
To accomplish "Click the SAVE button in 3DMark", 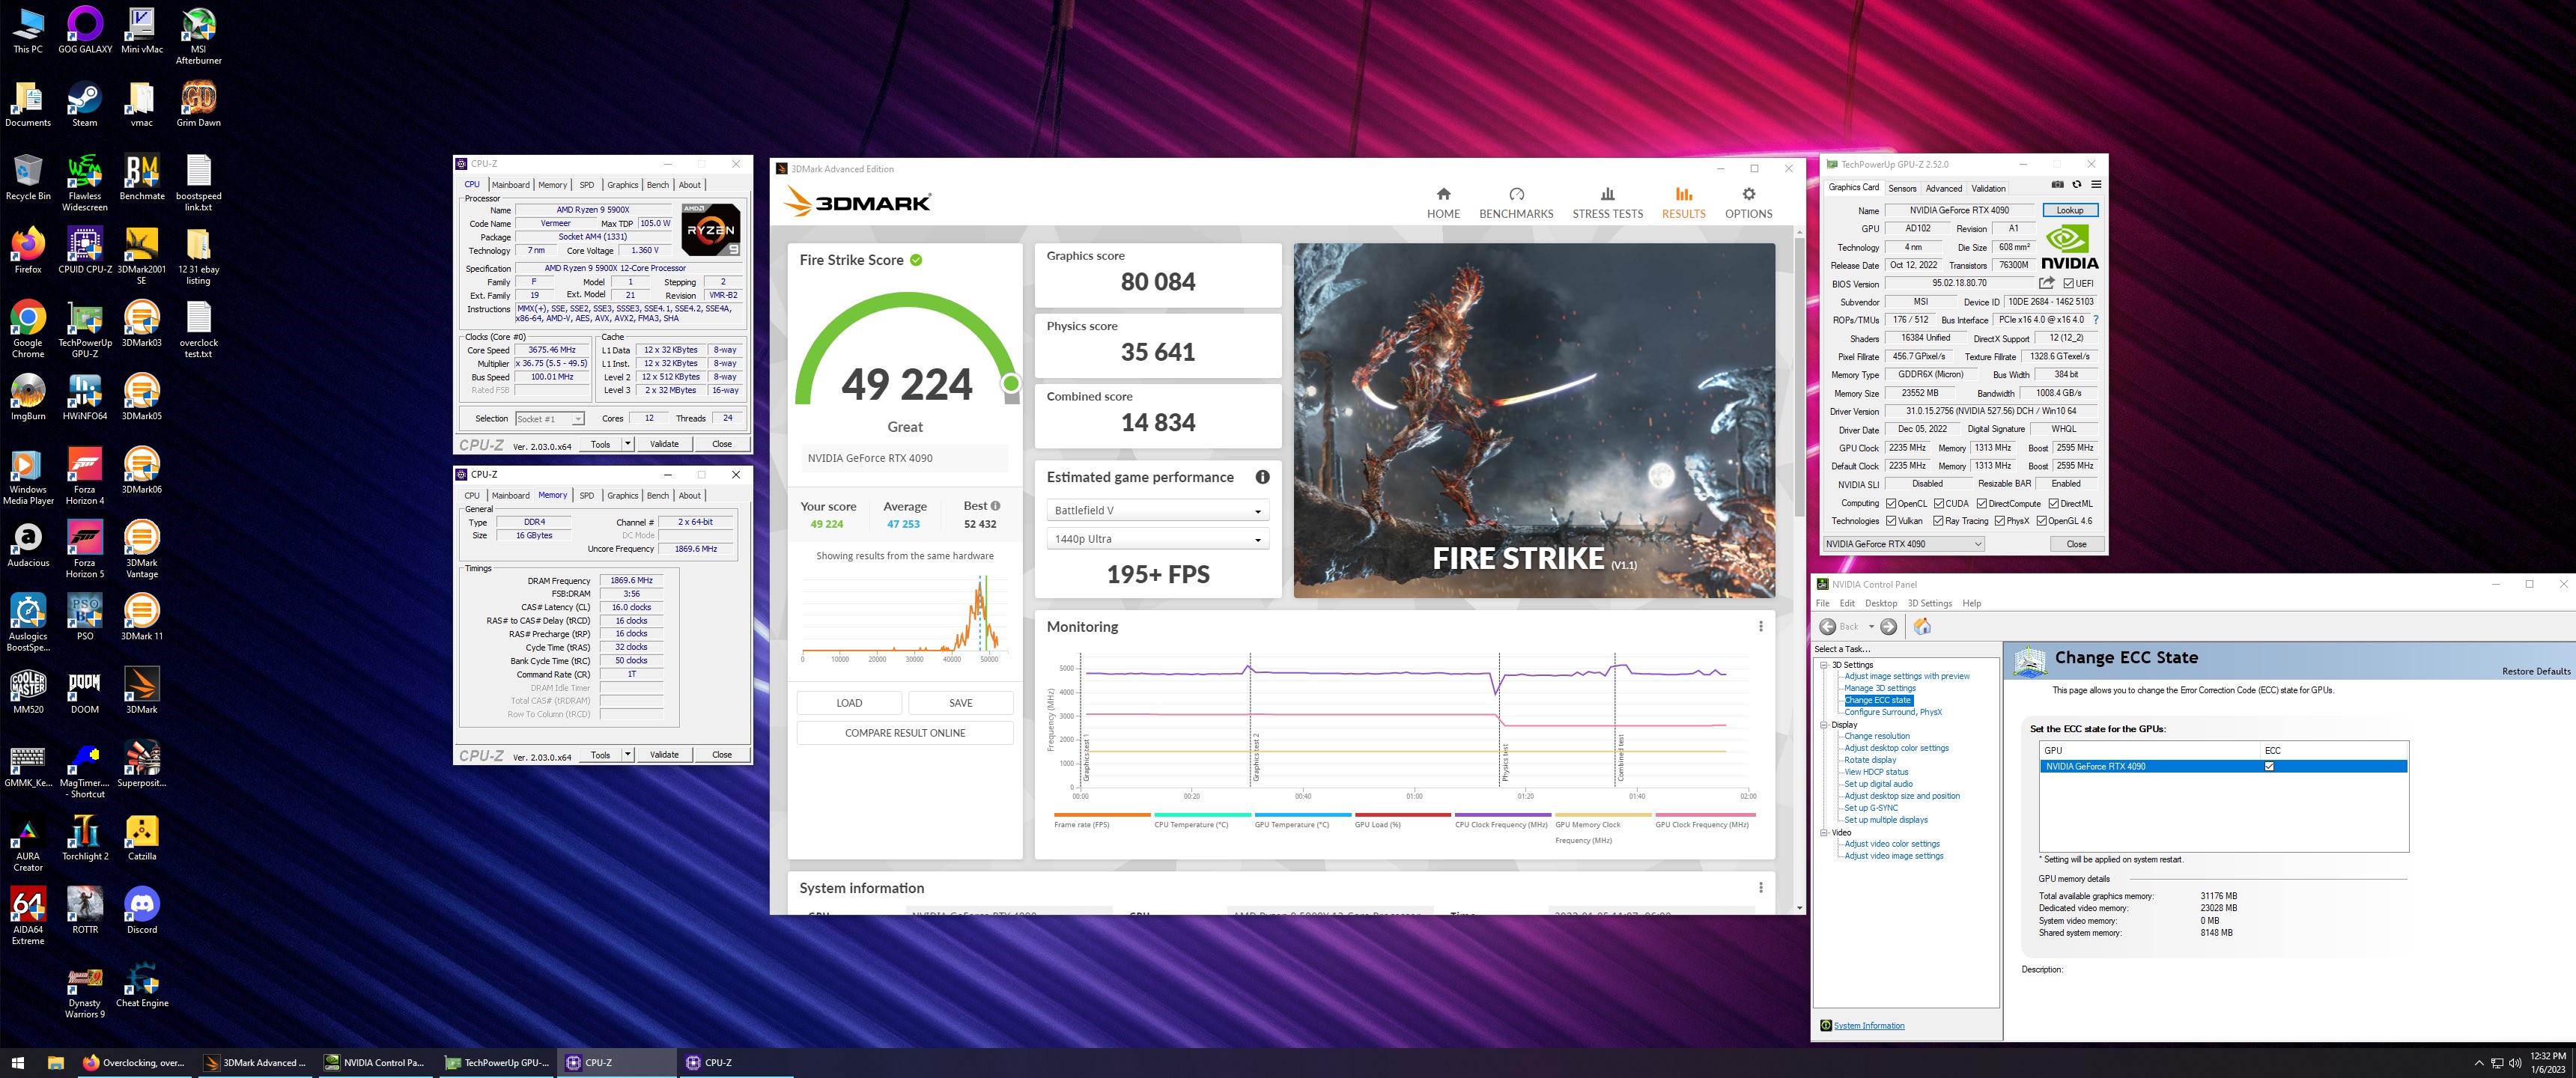I will (960, 703).
